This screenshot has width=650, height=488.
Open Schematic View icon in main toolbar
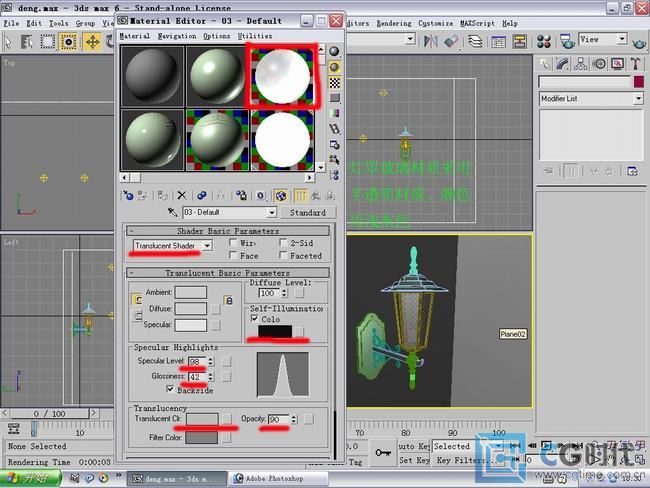click(519, 41)
